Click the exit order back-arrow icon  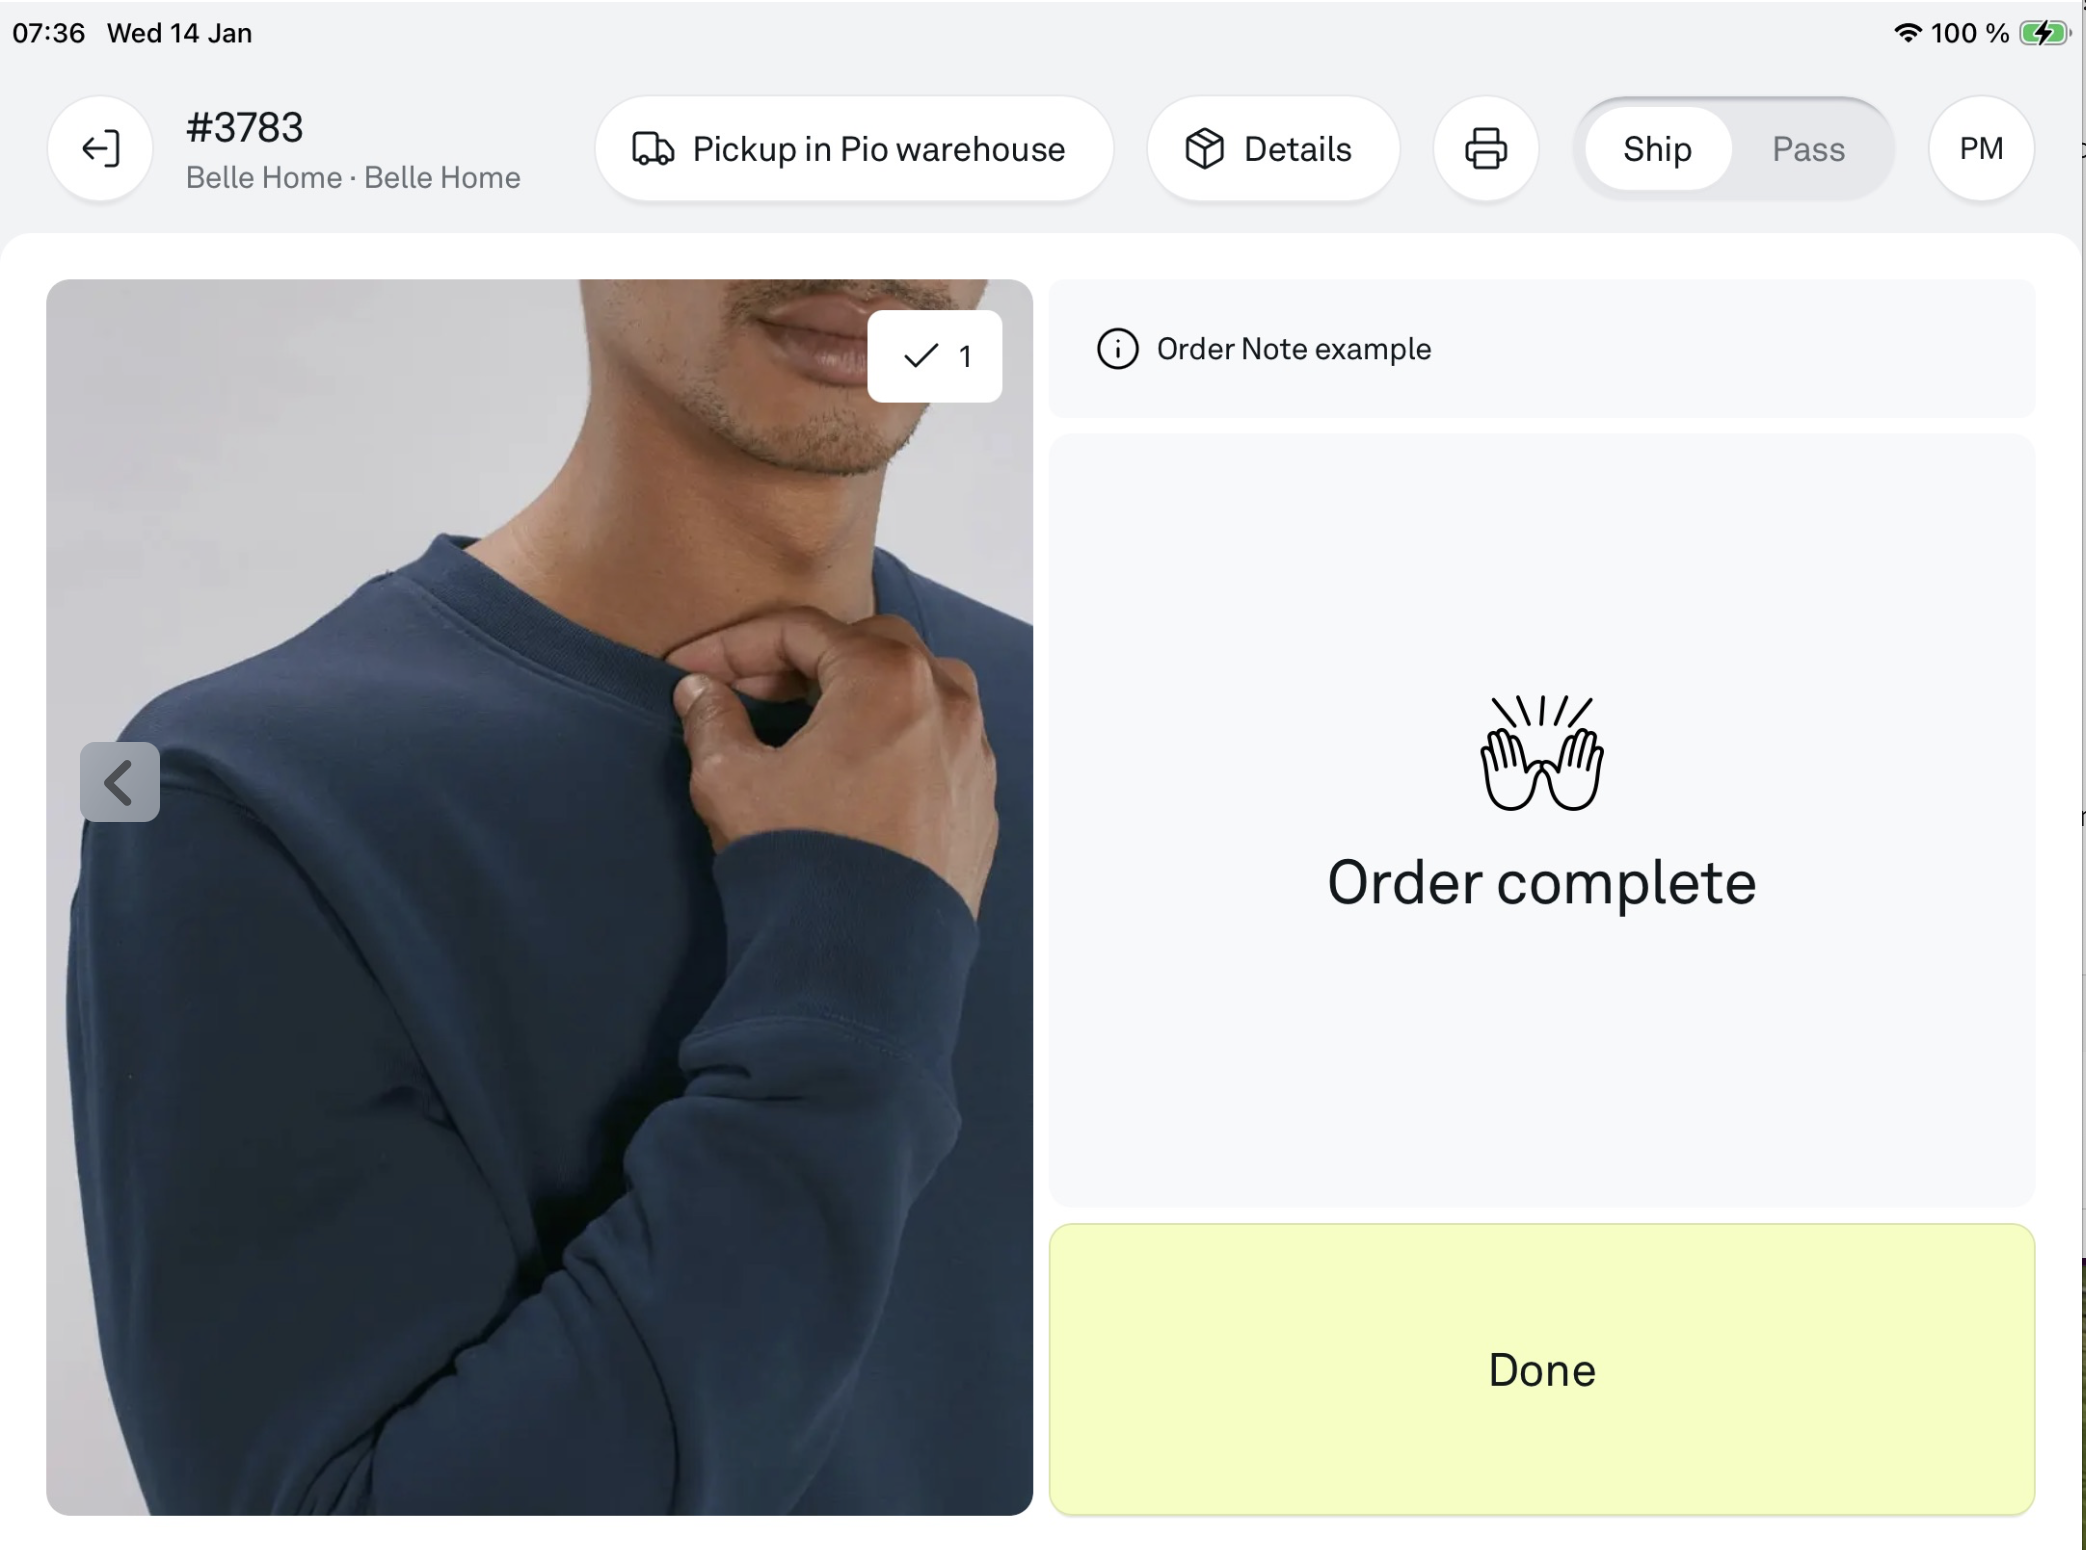pyautogui.click(x=100, y=149)
